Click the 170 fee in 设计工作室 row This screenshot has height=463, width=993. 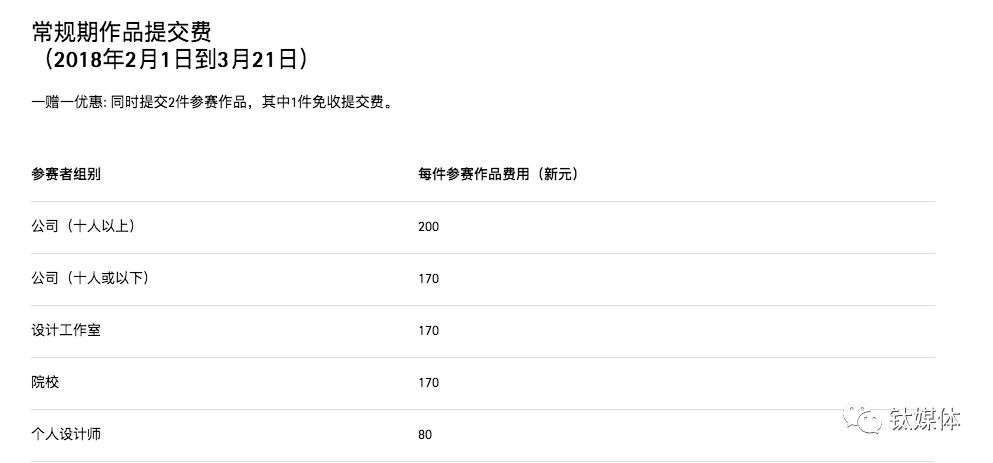[x=428, y=330]
